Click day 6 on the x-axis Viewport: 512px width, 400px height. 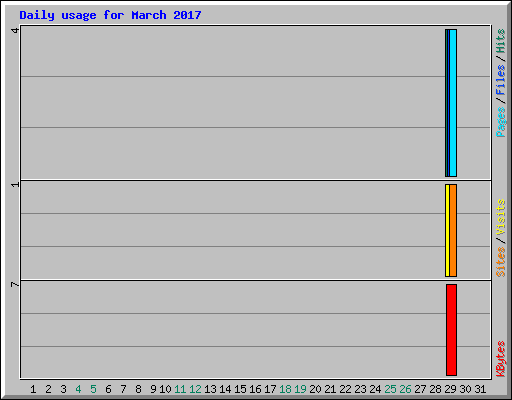108,389
